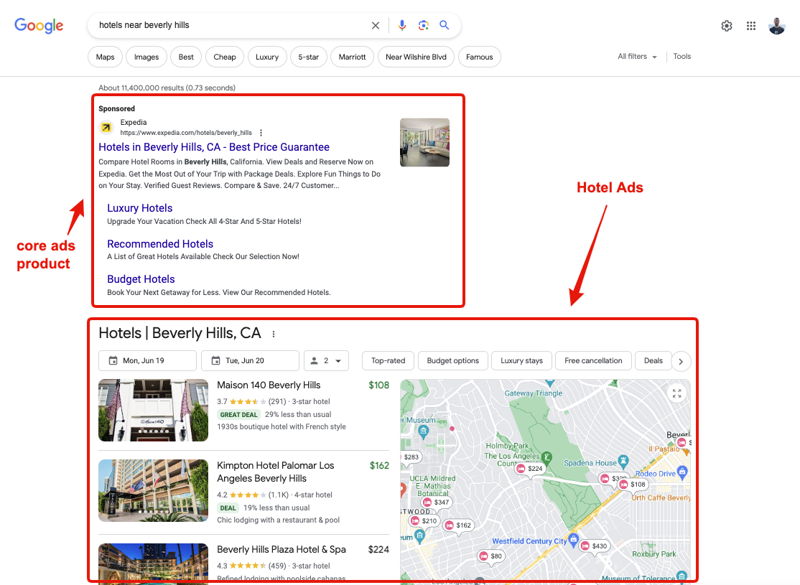This screenshot has height=585, width=800.
Task: Open settings gear icon
Action: pos(727,26)
